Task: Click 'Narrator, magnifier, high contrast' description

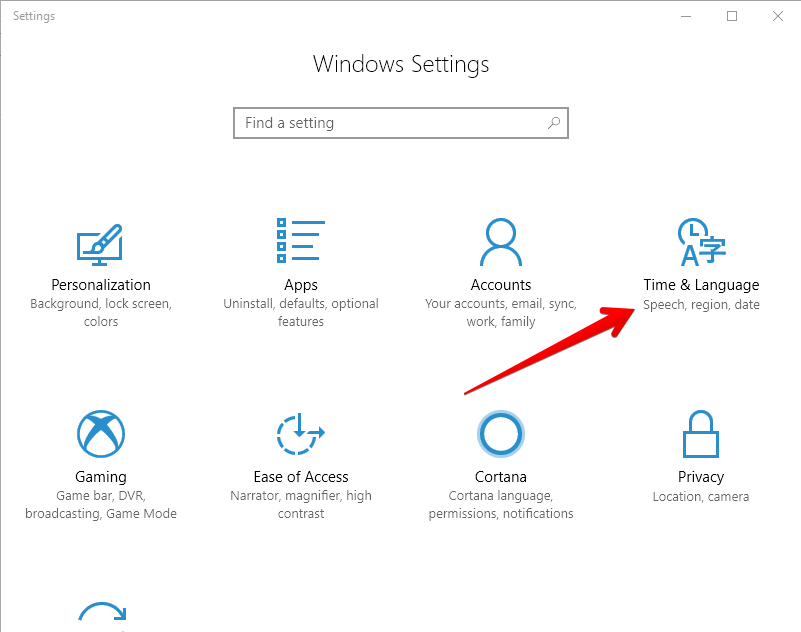Action: 301,504
